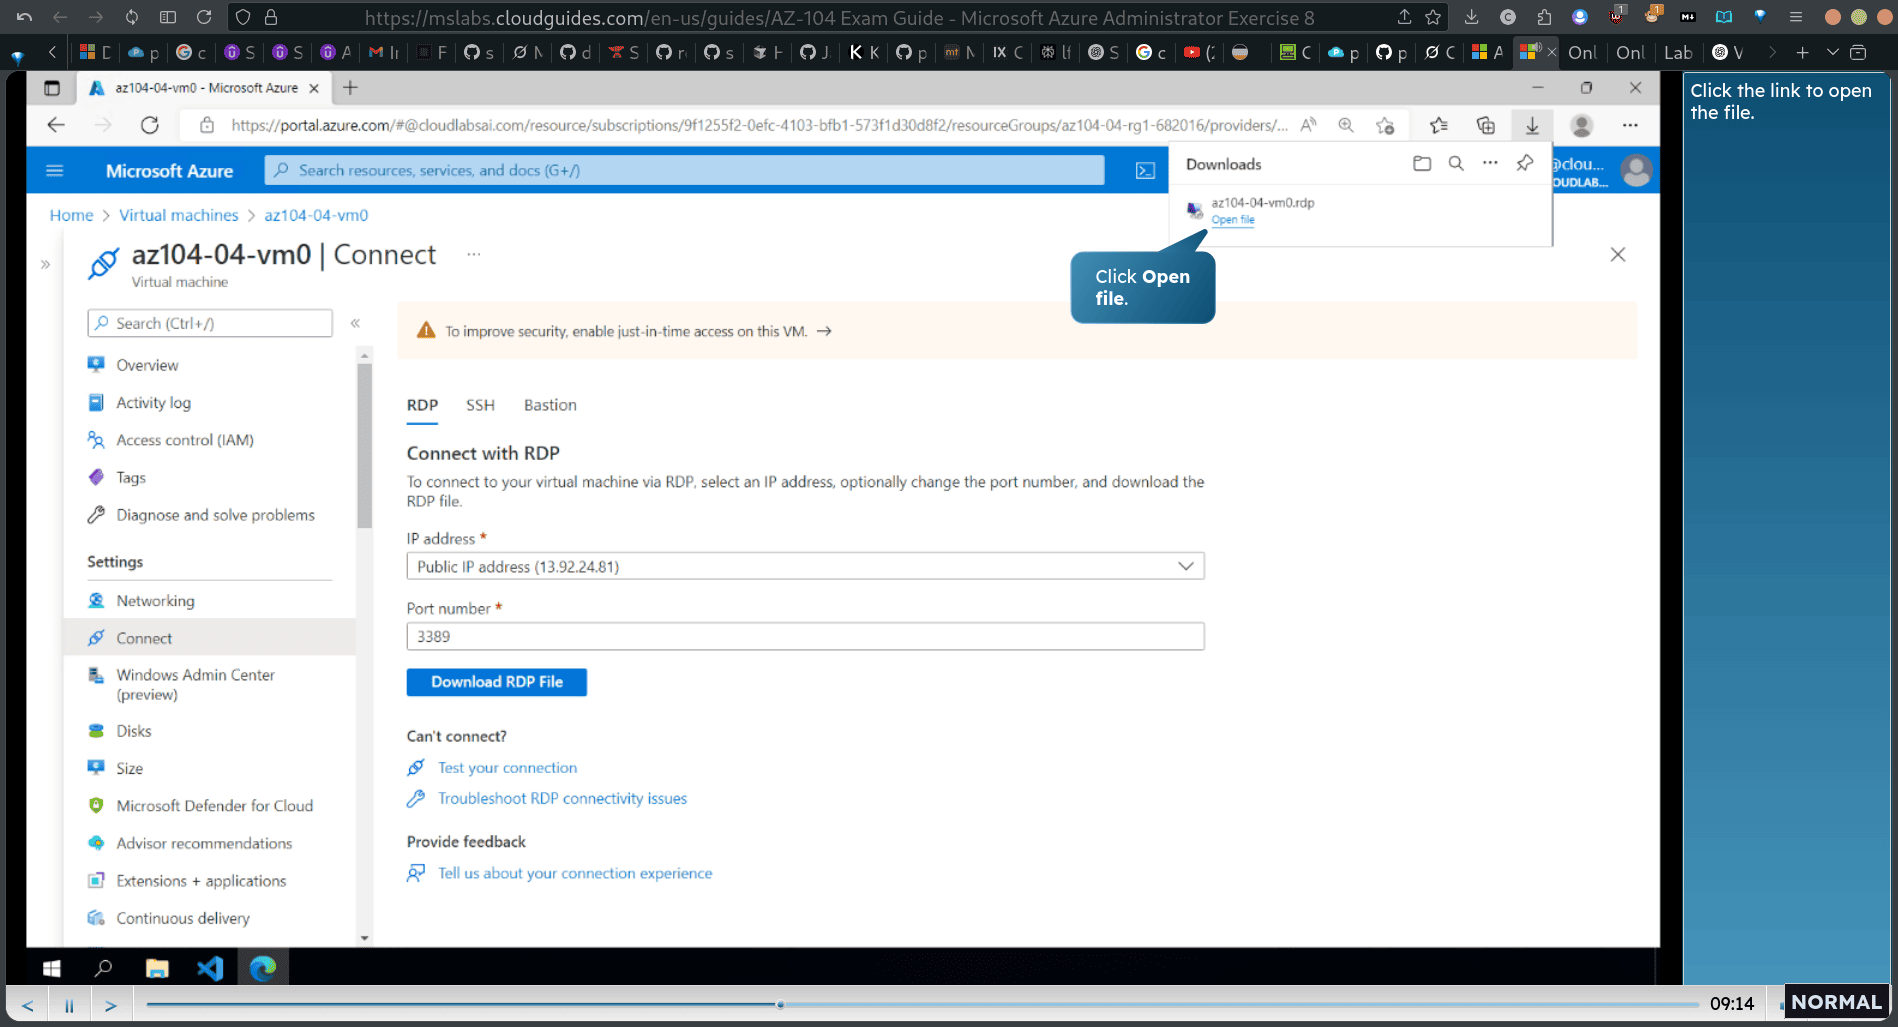The image size is (1898, 1027).
Task: Click the Home breadcrumb link
Action: [x=71, y=215]
